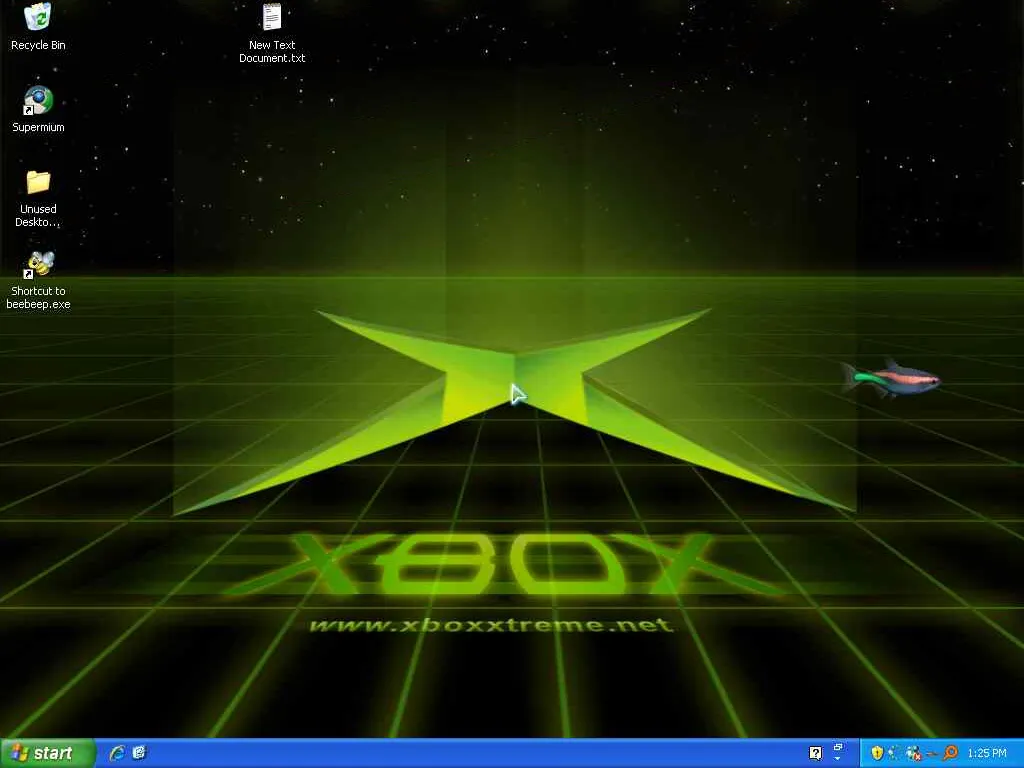Click the orange magnifier tray icon

click(x=950, y=753)
